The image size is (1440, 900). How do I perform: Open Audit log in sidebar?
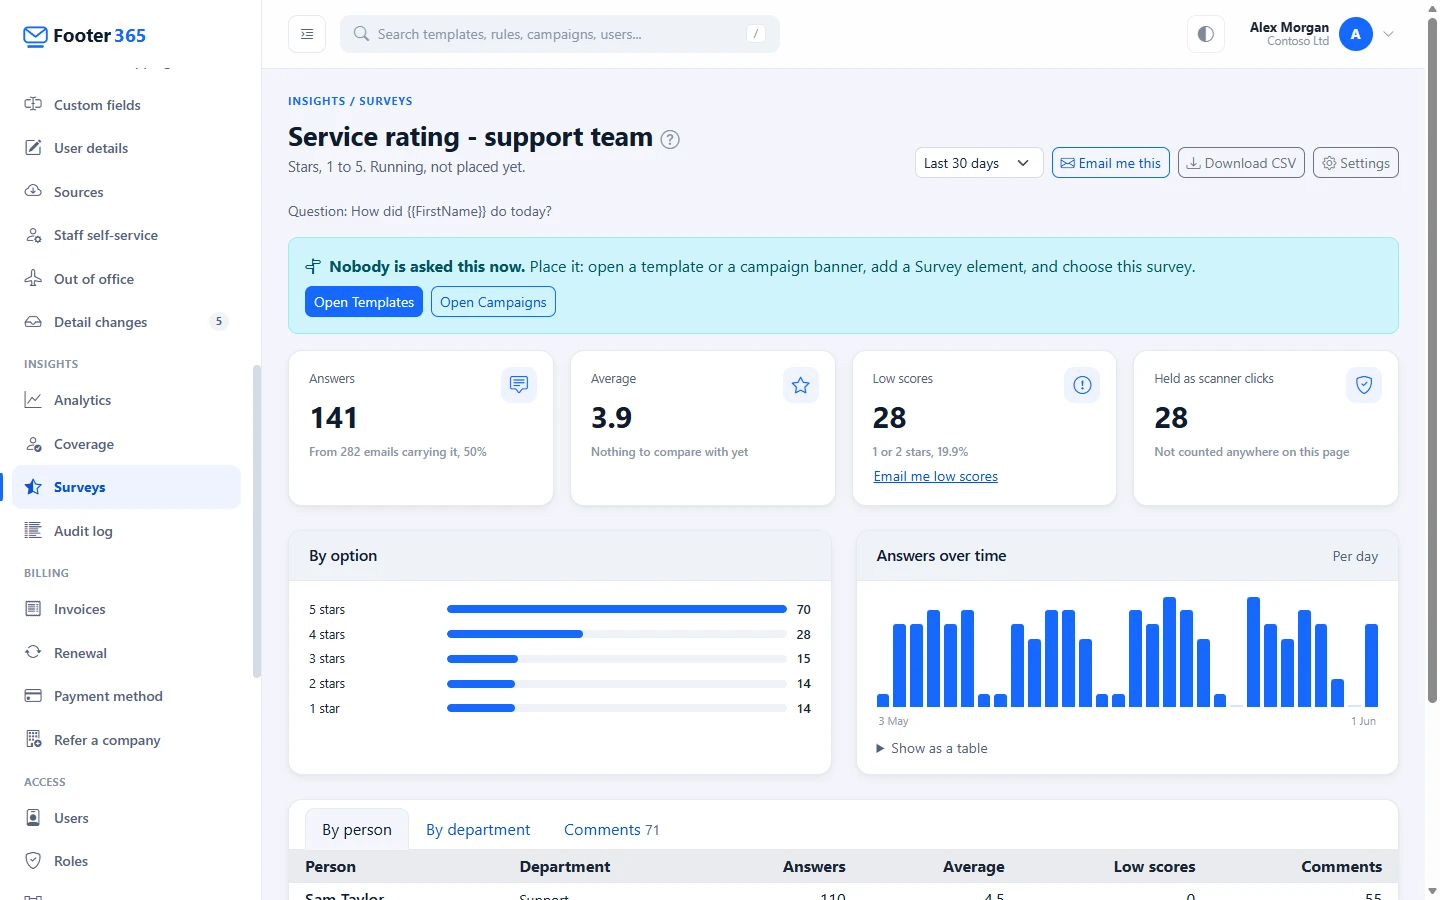coord(126,531)
